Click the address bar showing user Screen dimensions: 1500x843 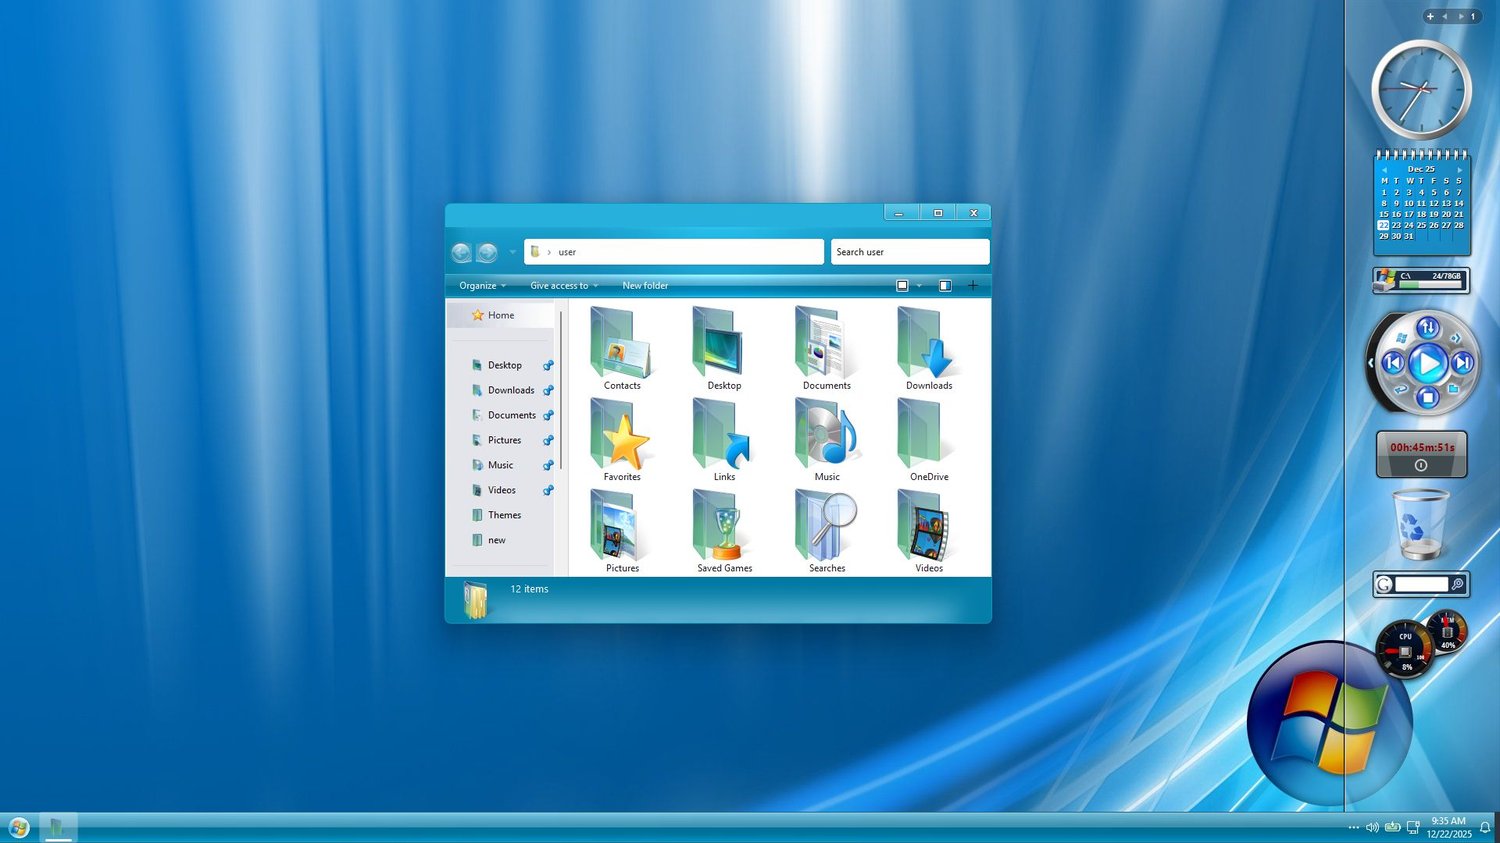(674, 252)
